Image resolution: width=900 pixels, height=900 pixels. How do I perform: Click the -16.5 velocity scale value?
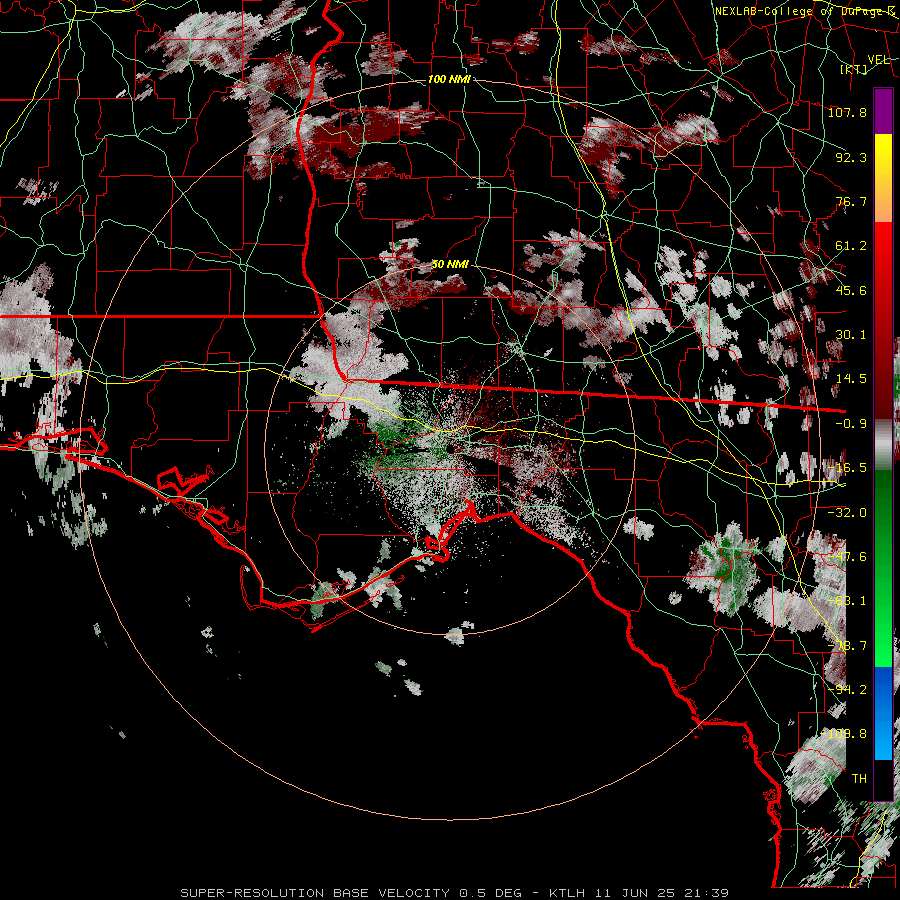[848, 468]
